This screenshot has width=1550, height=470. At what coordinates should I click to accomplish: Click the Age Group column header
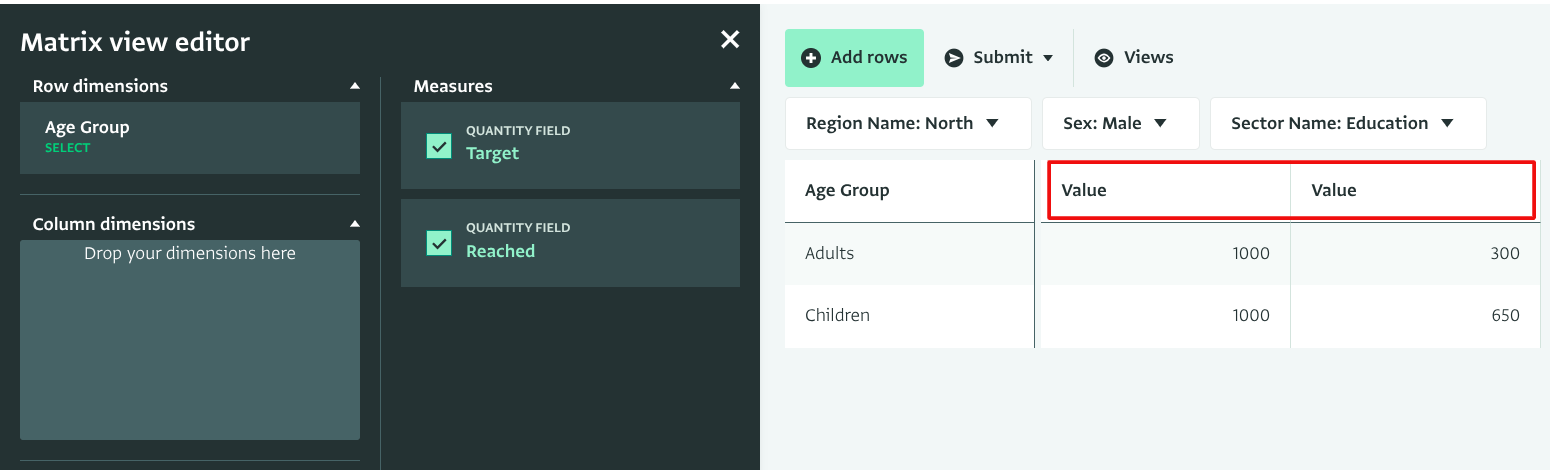(847, 191)
